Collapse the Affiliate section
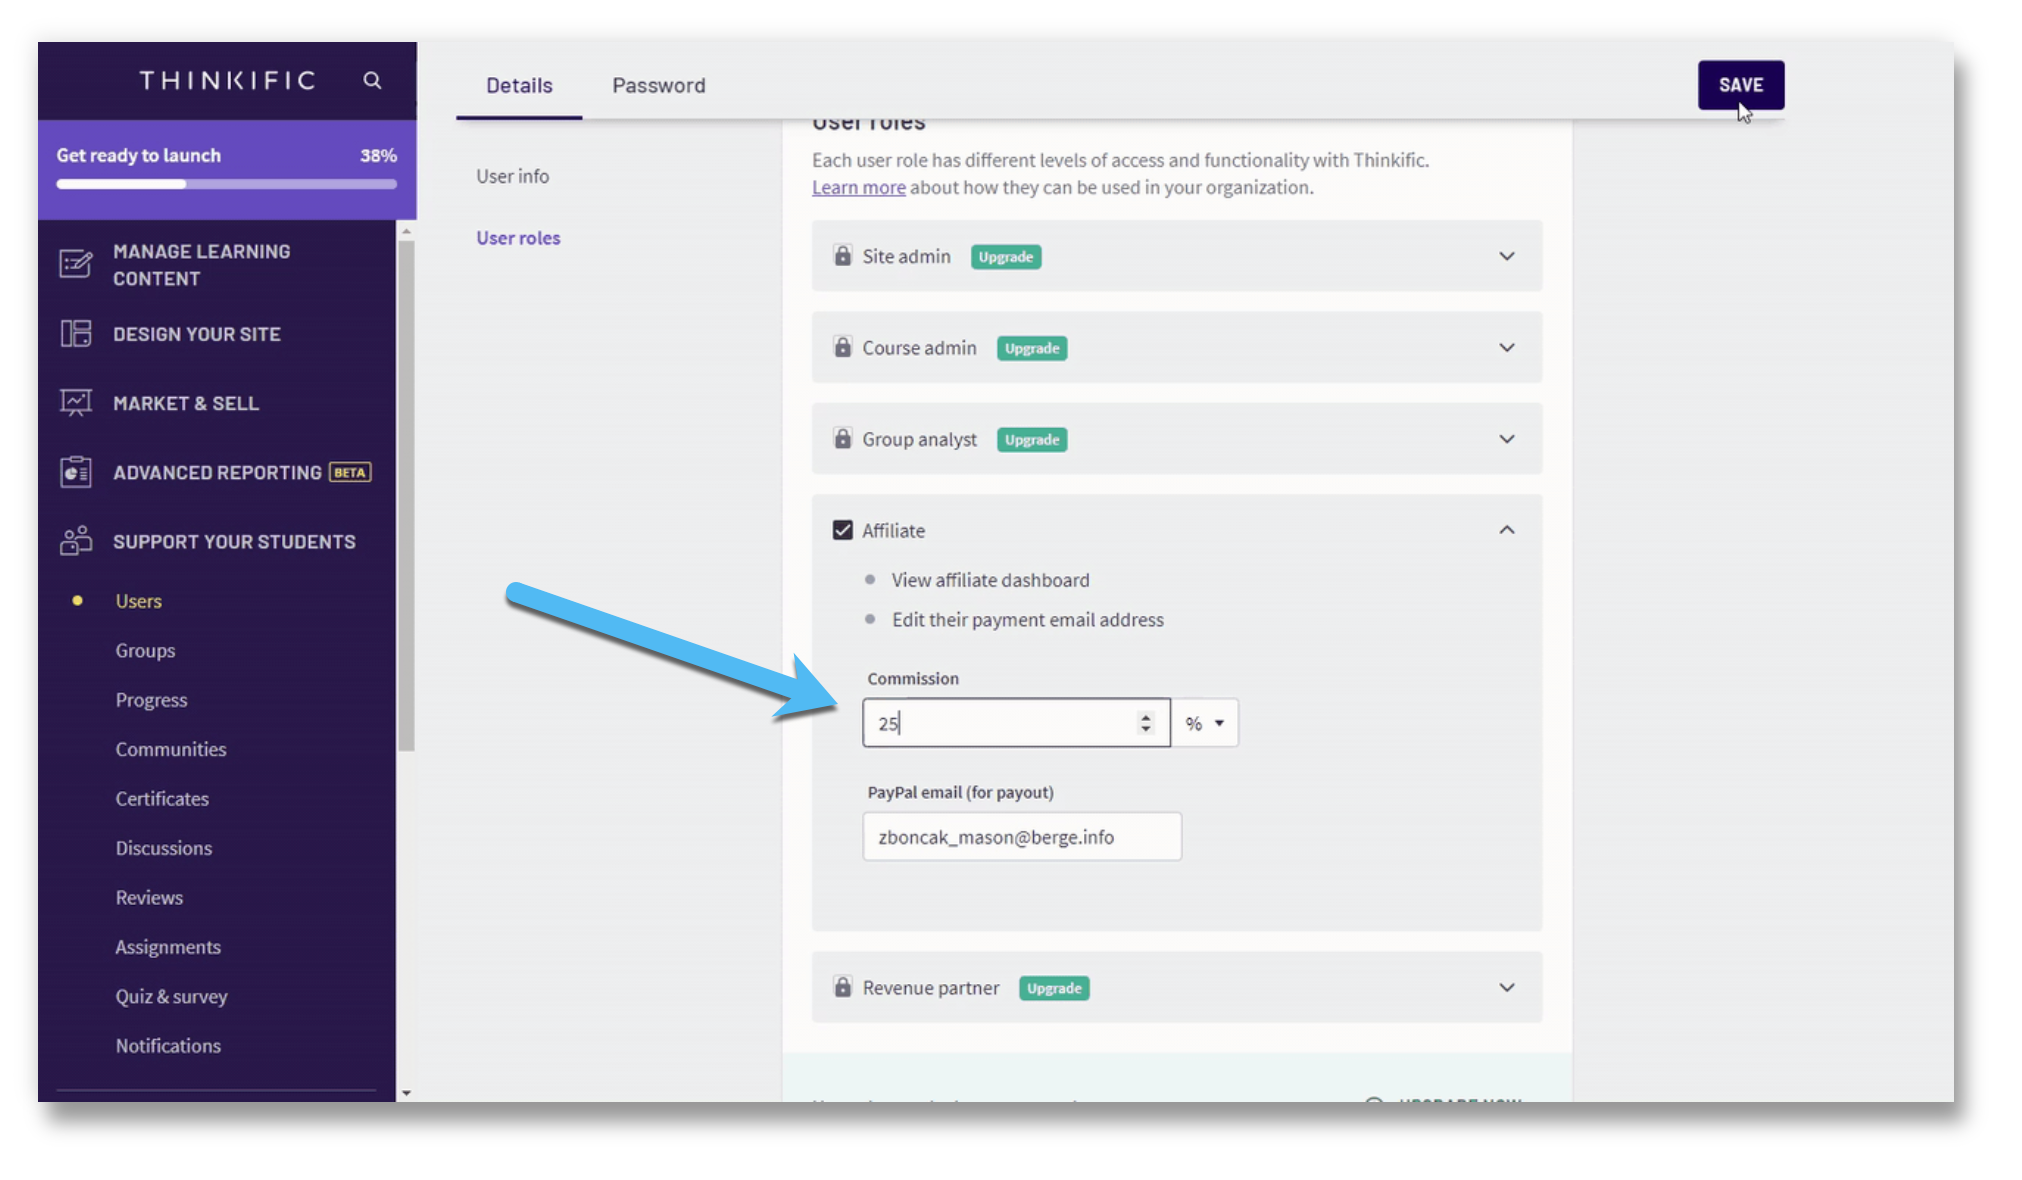Viewport: 2022px width, 1180px height. coord(1507,530)
